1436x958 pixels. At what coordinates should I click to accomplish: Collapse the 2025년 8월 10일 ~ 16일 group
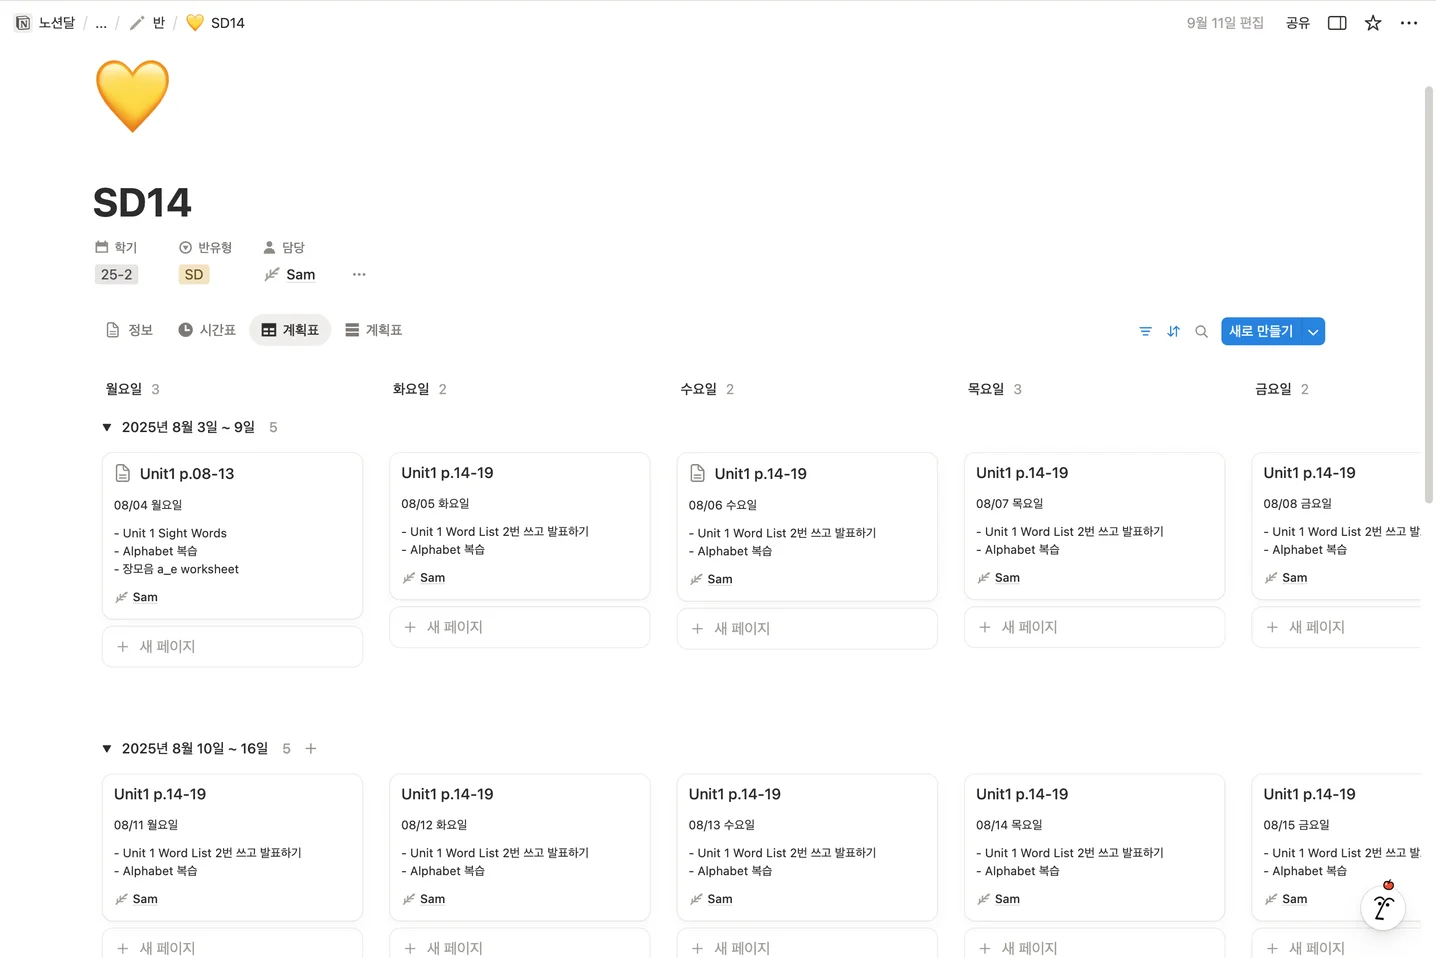107,748
